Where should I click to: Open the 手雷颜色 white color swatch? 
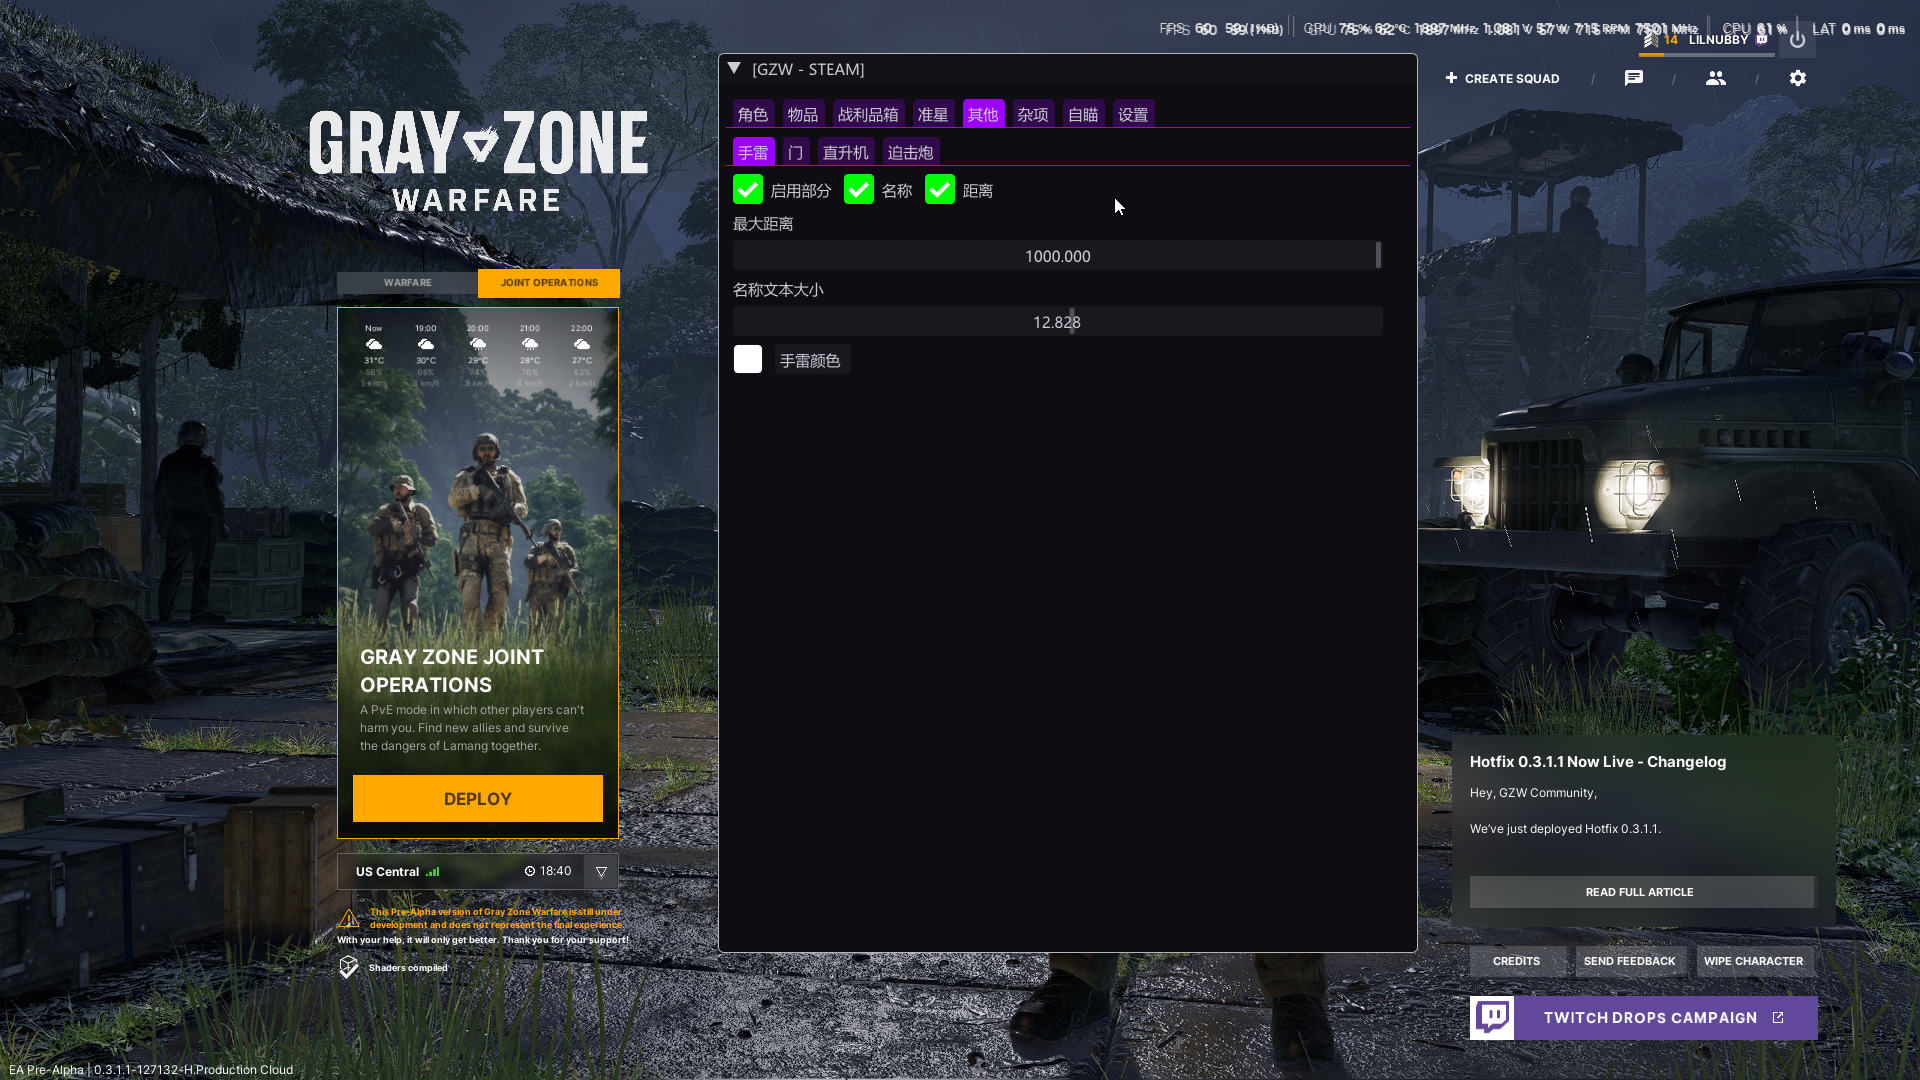(748, 360)
